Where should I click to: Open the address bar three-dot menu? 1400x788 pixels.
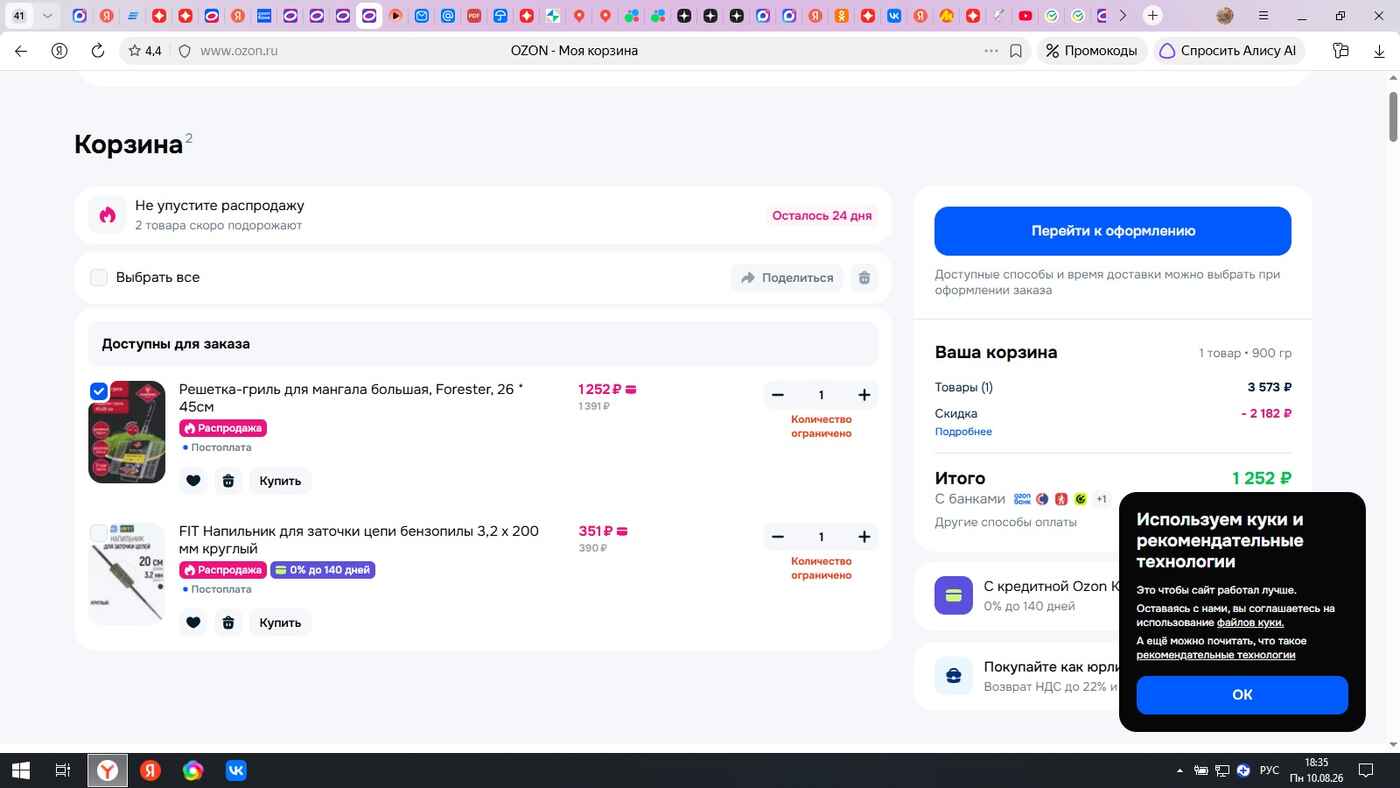pos(991,51)
